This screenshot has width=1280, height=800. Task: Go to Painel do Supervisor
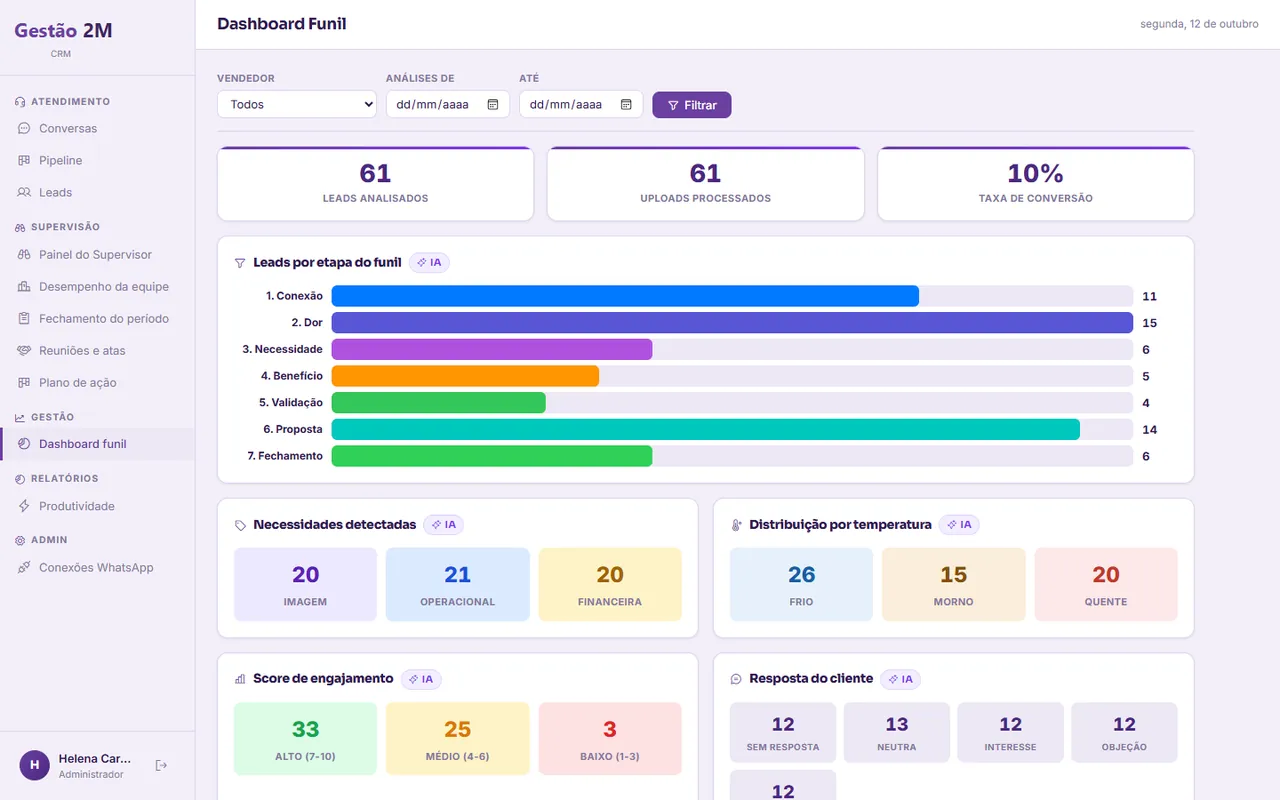97,254
